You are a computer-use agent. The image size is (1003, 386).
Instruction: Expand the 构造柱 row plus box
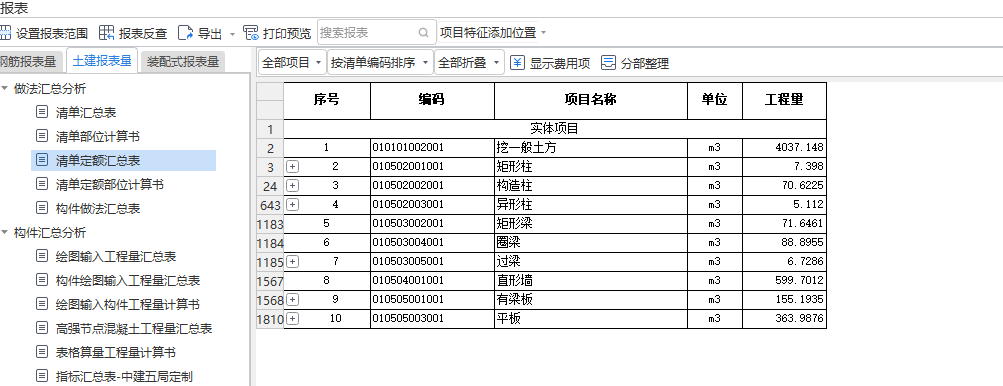(x=292, y=186)
